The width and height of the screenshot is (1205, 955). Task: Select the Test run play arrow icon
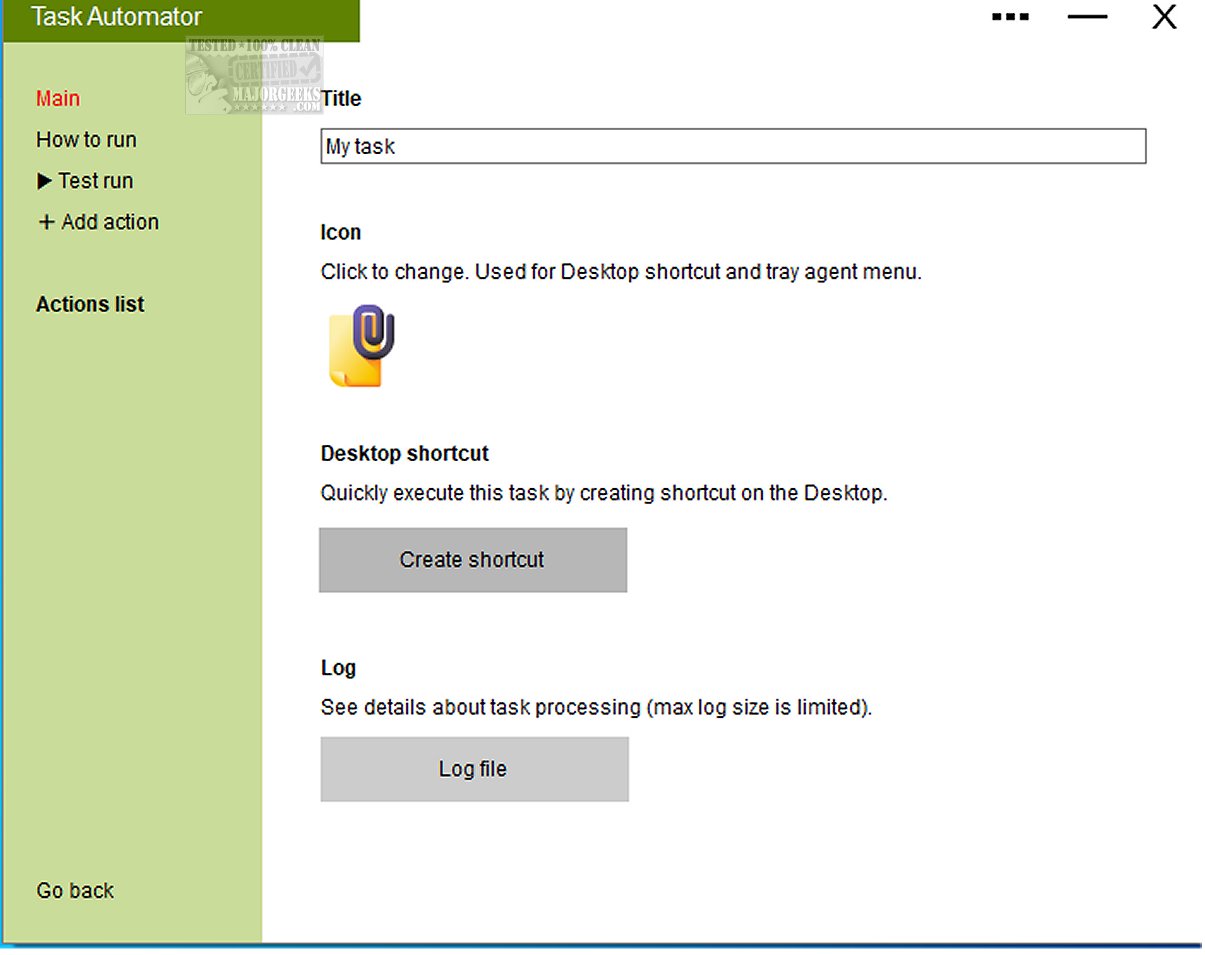tap(45, 181)
